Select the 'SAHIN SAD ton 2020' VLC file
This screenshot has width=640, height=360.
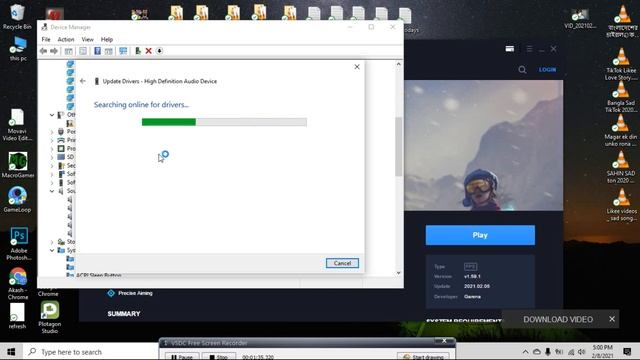621,167
